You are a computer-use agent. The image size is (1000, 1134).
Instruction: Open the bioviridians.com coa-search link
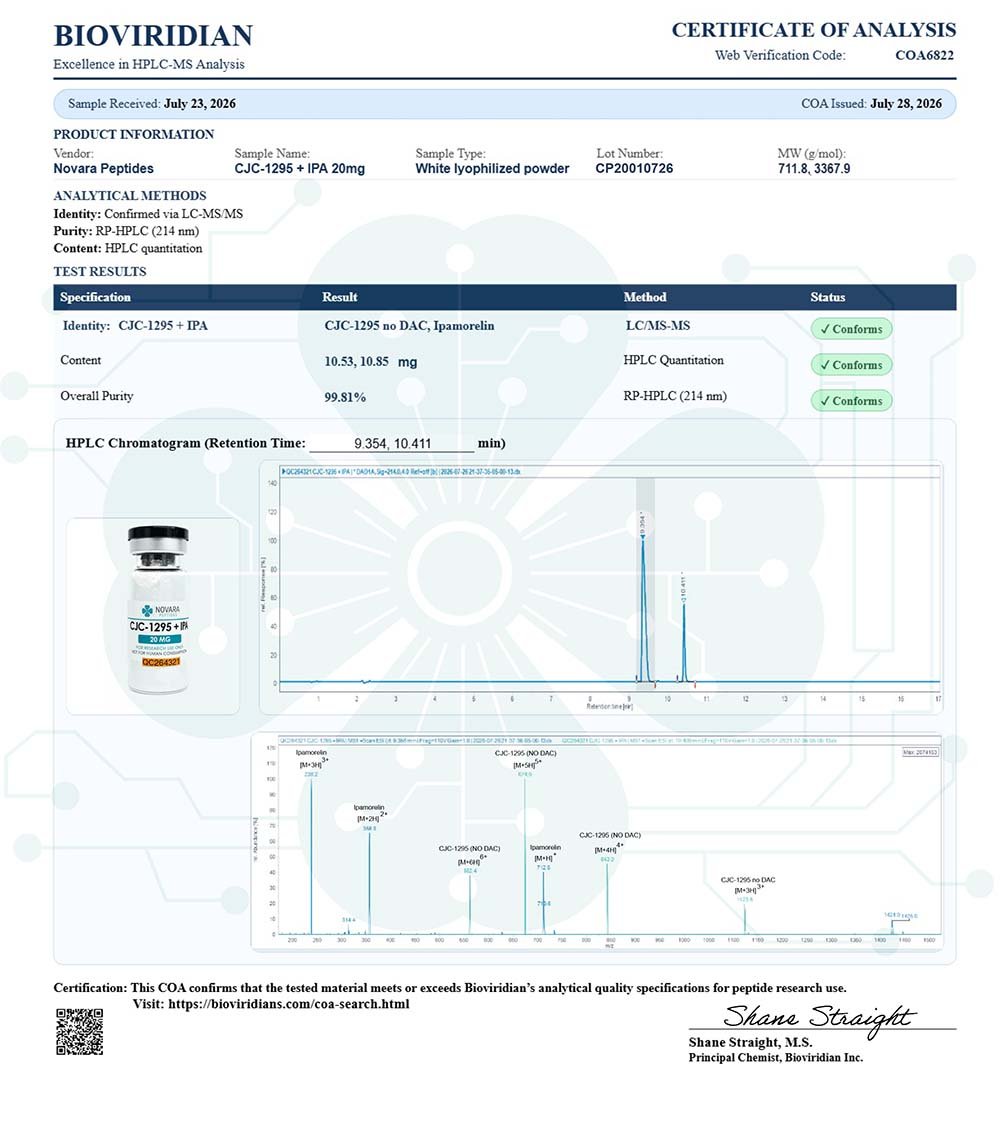[x=289, y=1004]
